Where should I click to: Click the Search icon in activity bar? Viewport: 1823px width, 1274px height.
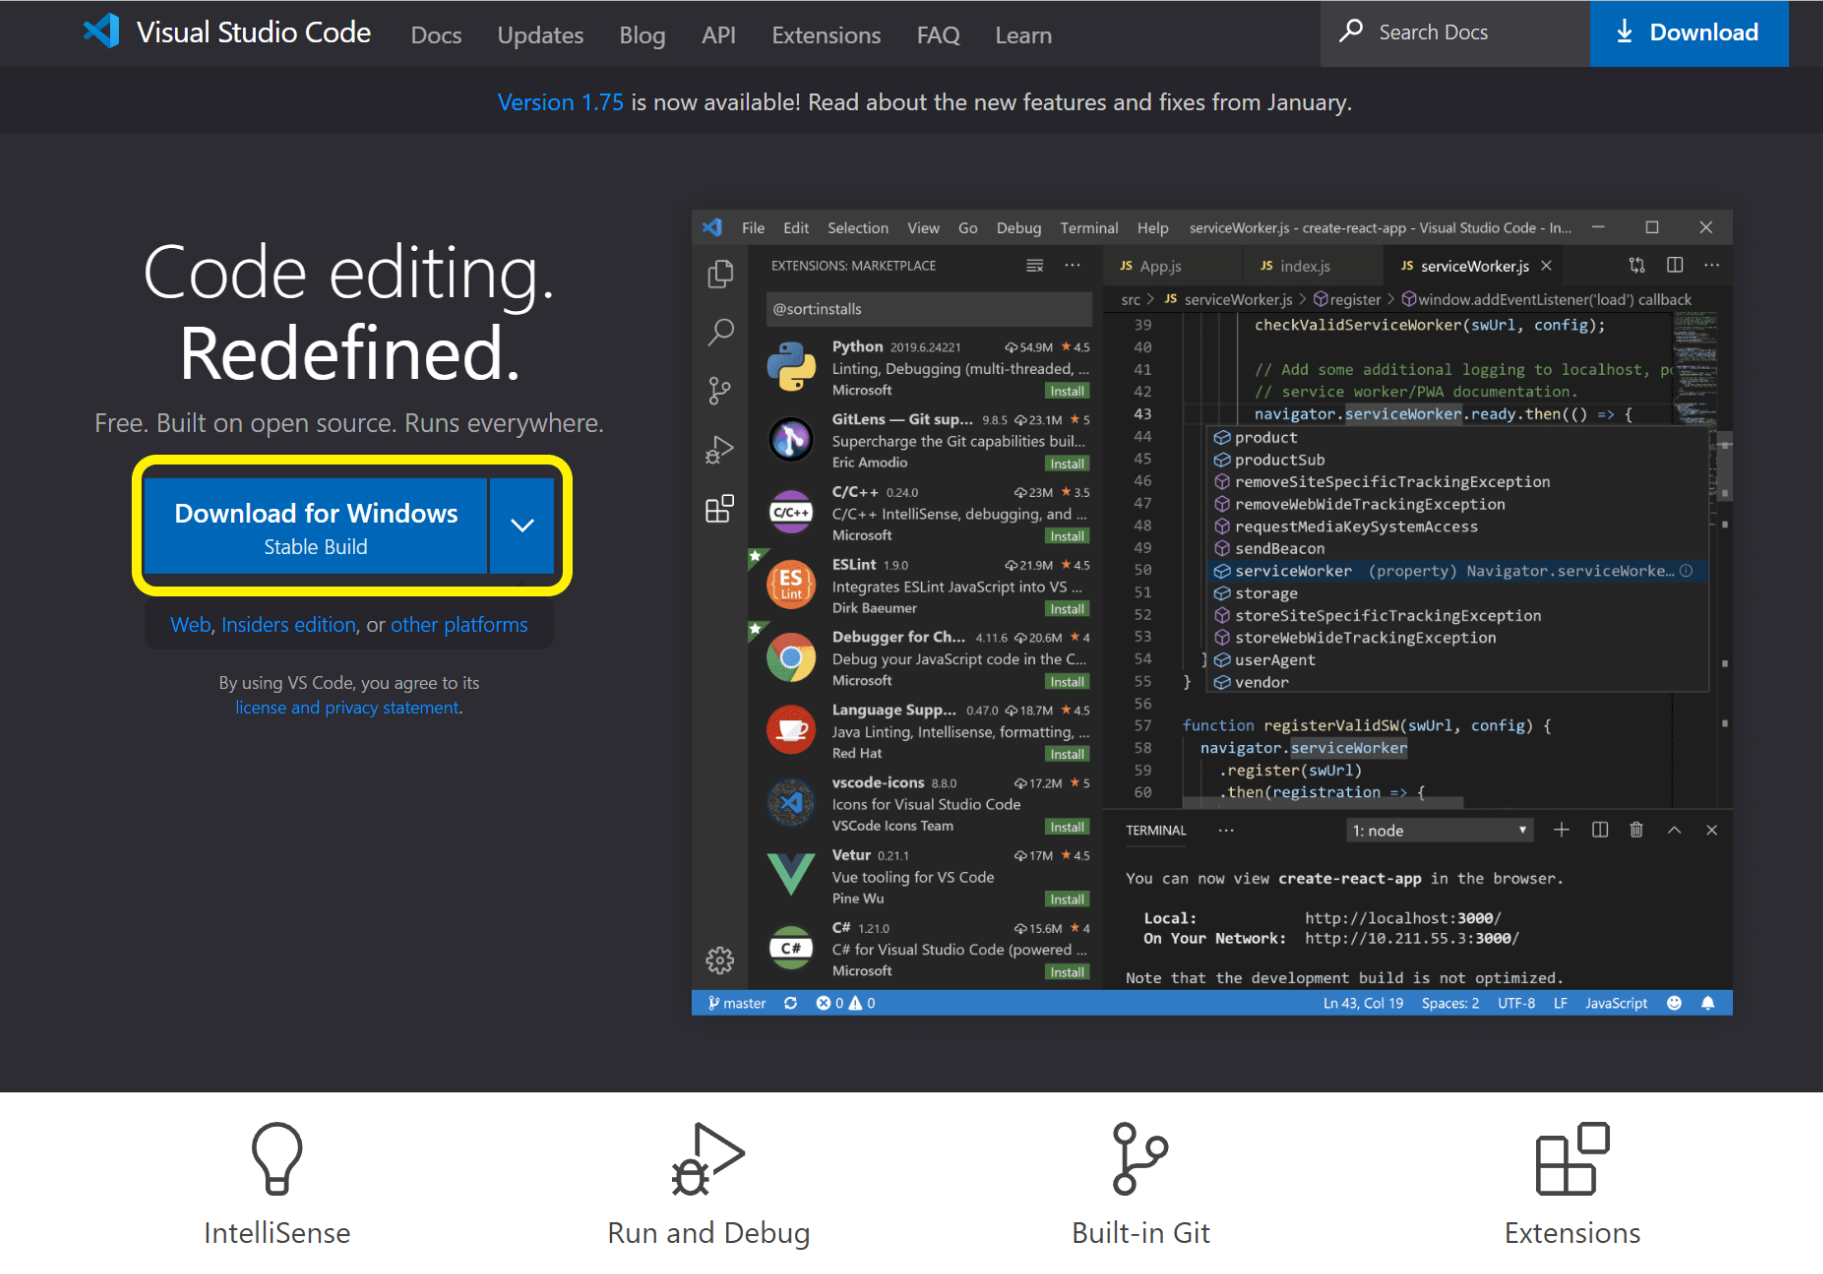click(720, 331)
